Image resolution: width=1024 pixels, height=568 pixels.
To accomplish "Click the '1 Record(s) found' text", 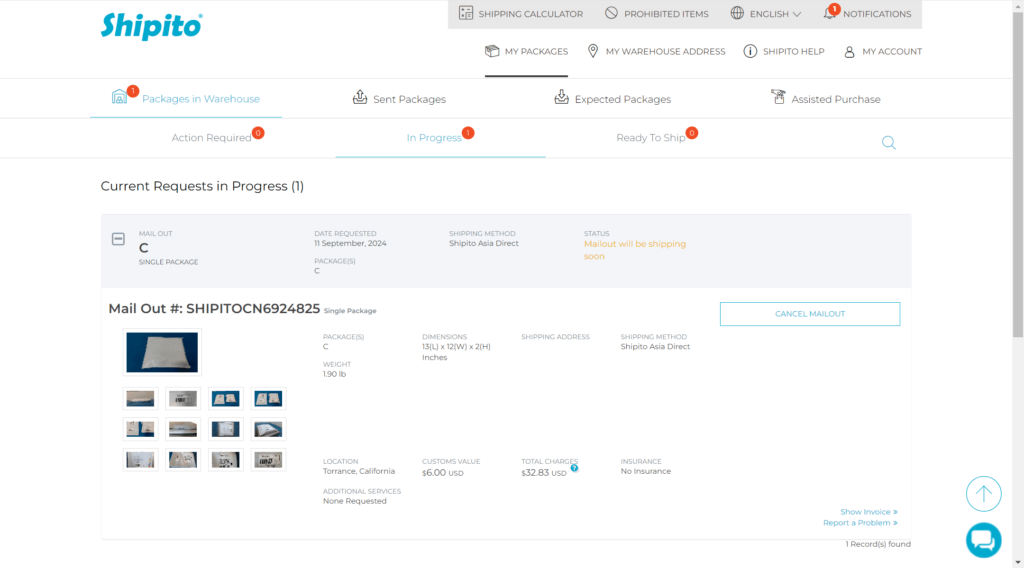I will (878, 544).
